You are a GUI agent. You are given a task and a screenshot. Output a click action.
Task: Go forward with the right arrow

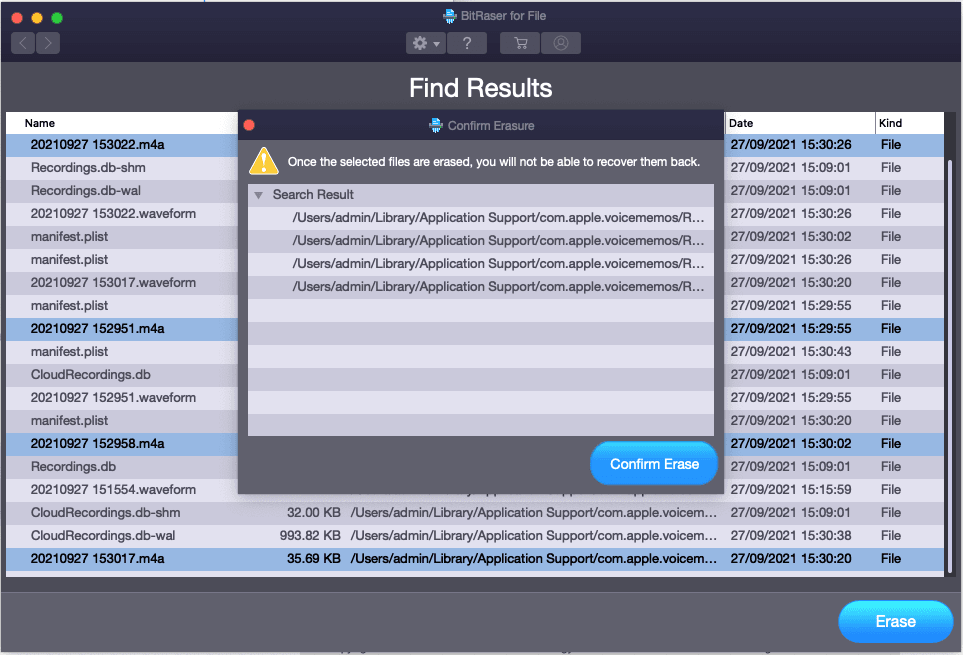(x=48, y=43)
